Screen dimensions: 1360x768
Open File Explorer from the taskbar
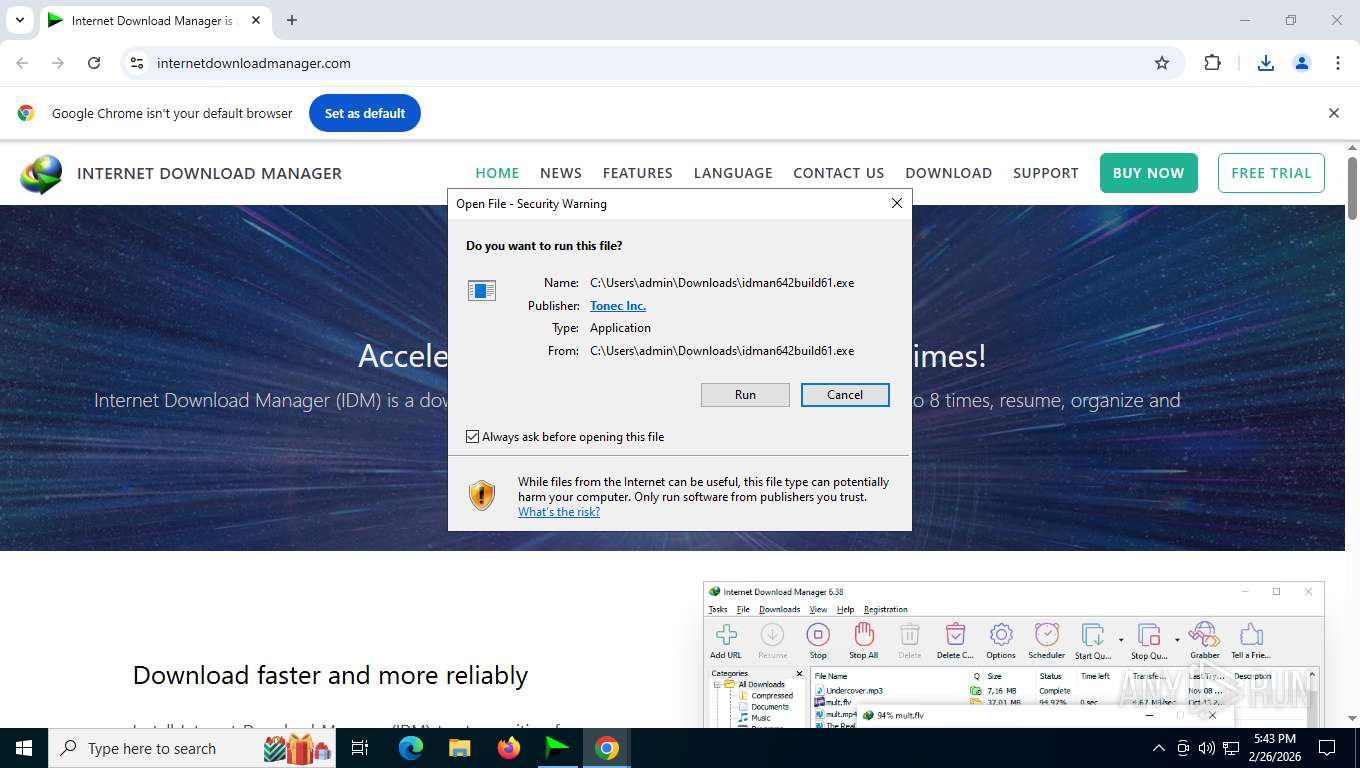pyautogui.click(x=459, y=748)
